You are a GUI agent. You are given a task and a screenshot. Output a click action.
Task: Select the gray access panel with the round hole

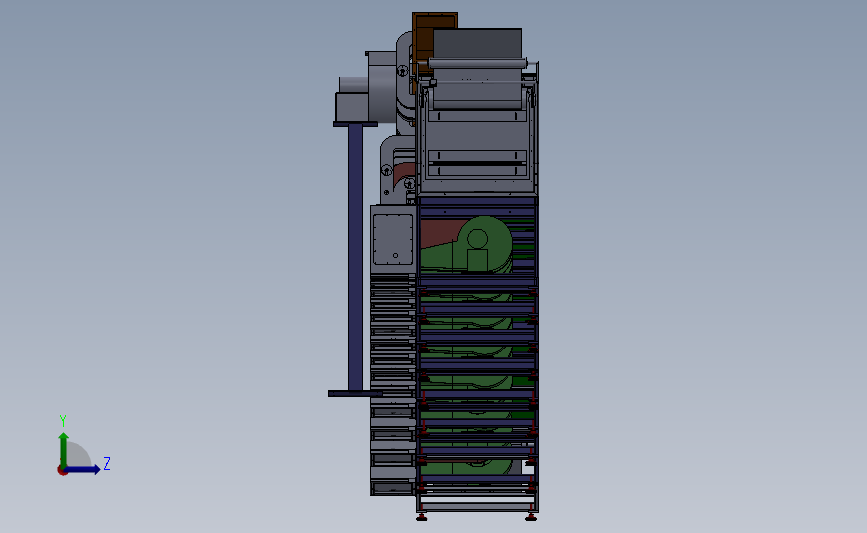(x=393, y=239)
